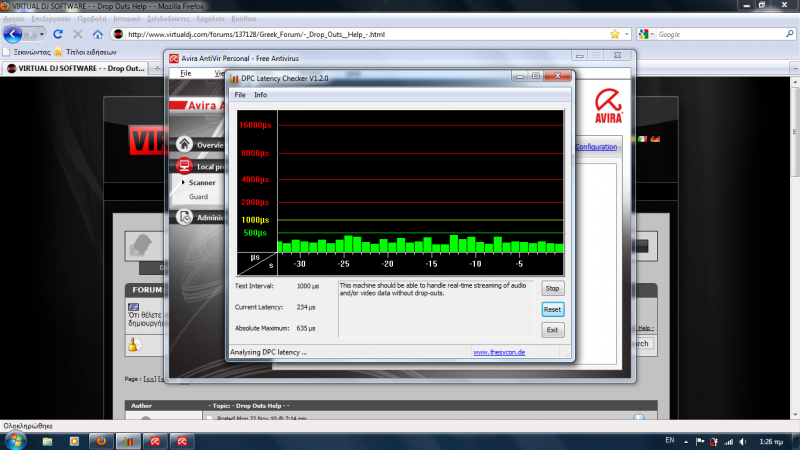Open the File menu in Avira AntiVir window

186,73
